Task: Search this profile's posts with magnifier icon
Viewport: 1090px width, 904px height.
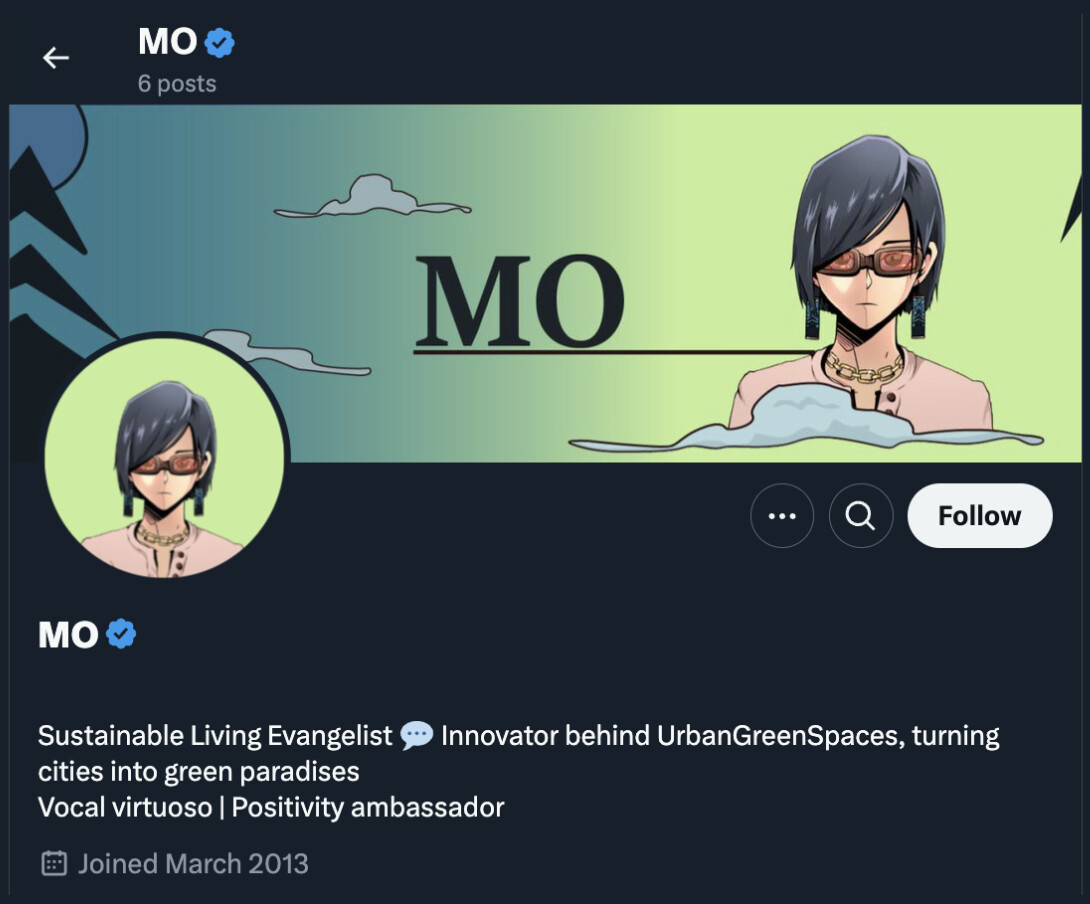Action: coord(861,516)
